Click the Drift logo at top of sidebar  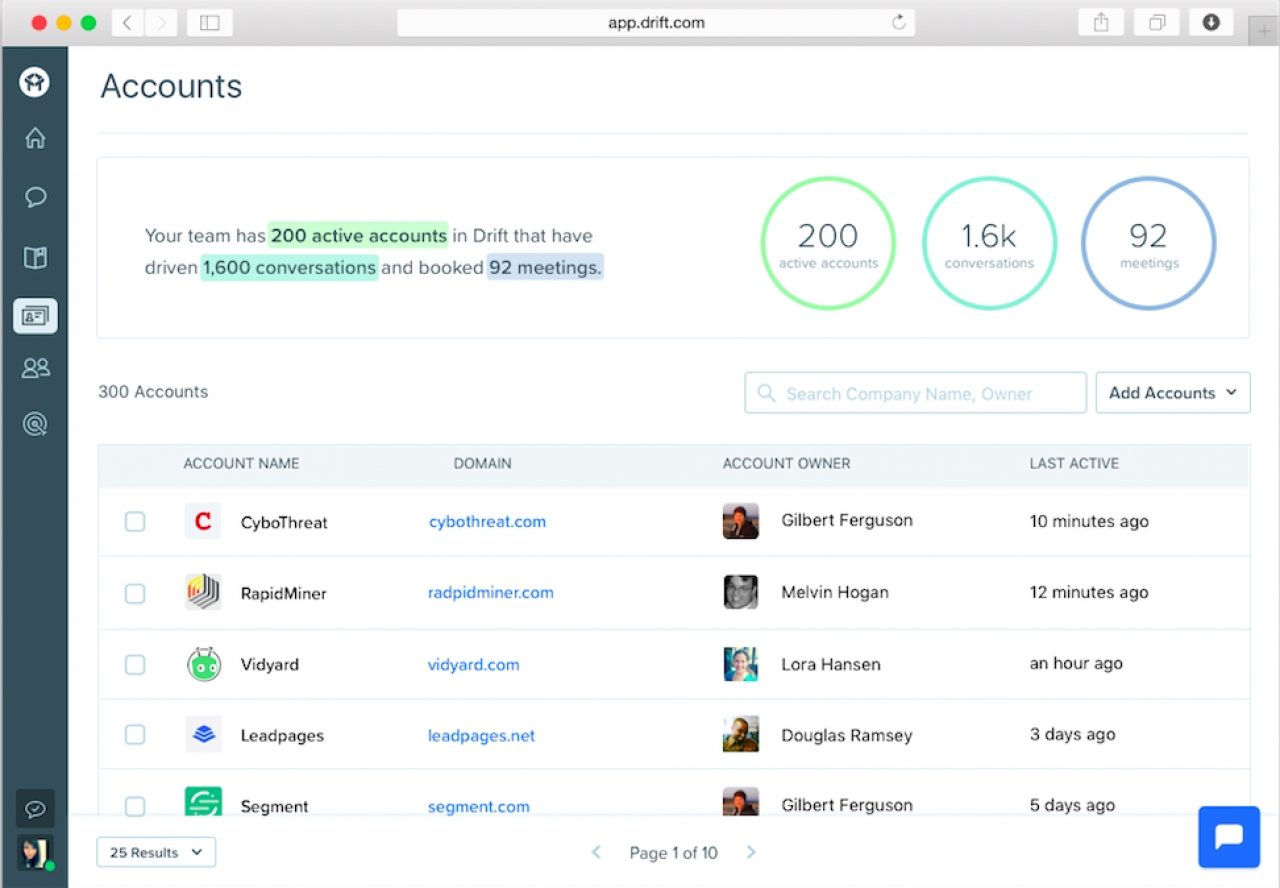point(35,82)
